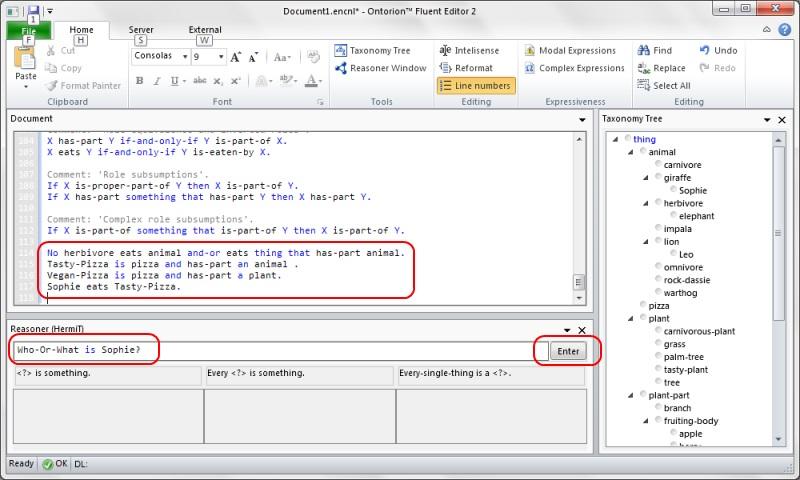Collapse the plant-part tree node
The image size is (800, 480).
[x=631, y=395]
